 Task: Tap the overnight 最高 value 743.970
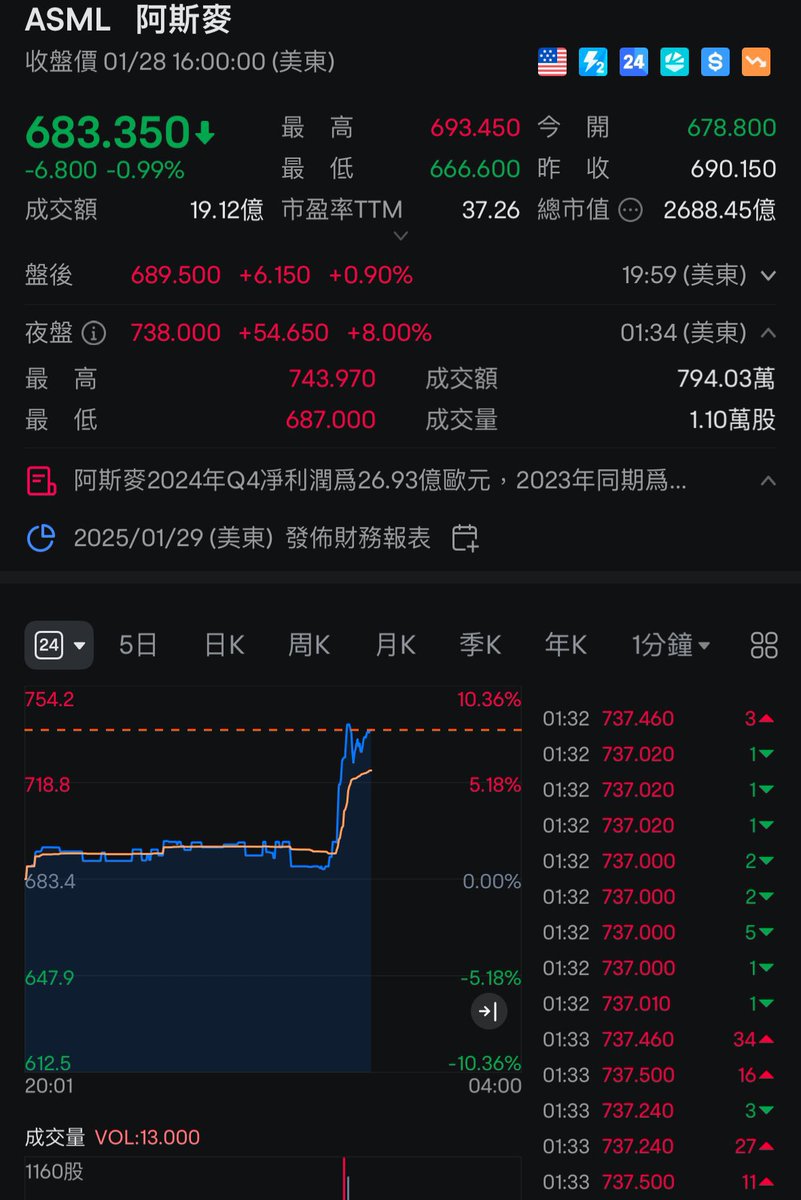point(332,379)
